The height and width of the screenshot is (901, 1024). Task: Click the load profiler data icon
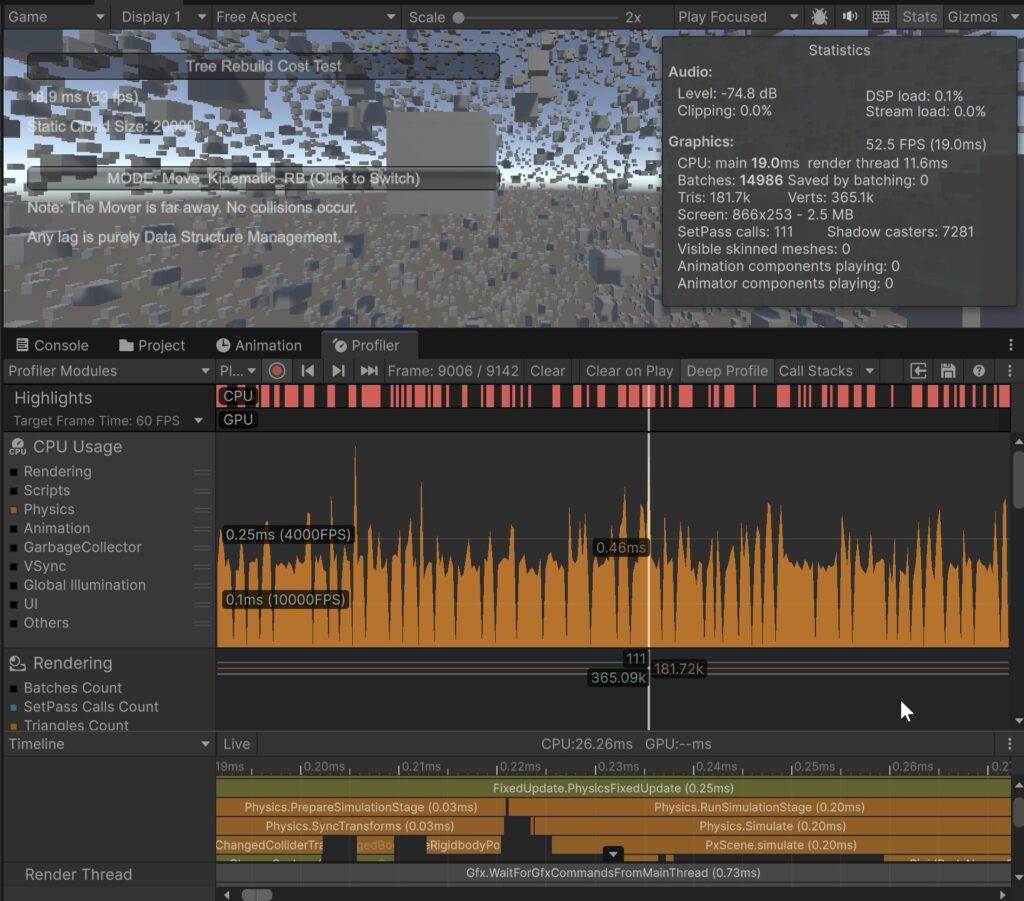(918, 371)
